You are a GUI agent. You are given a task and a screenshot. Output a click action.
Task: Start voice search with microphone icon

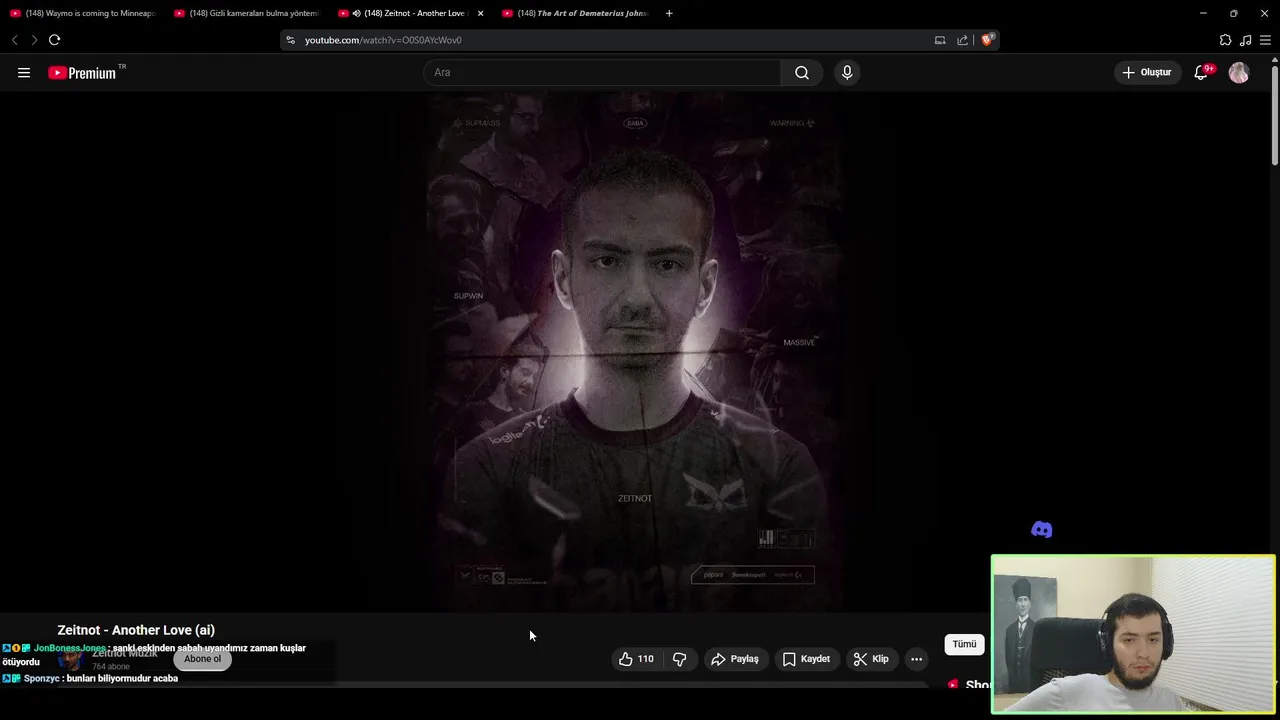(x=847, y=72)
